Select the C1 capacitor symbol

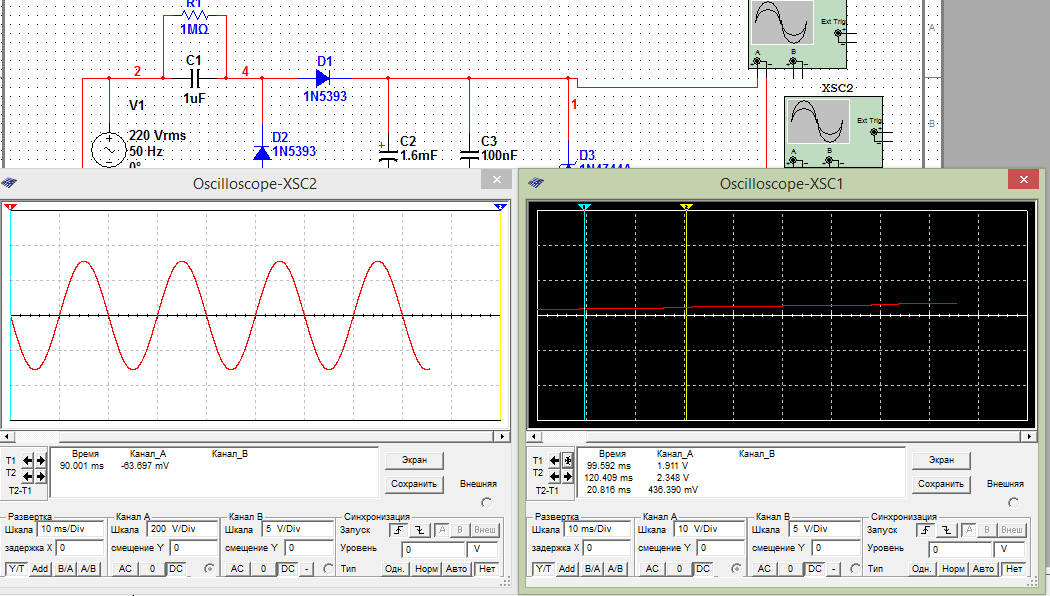(x=195, y=77)
